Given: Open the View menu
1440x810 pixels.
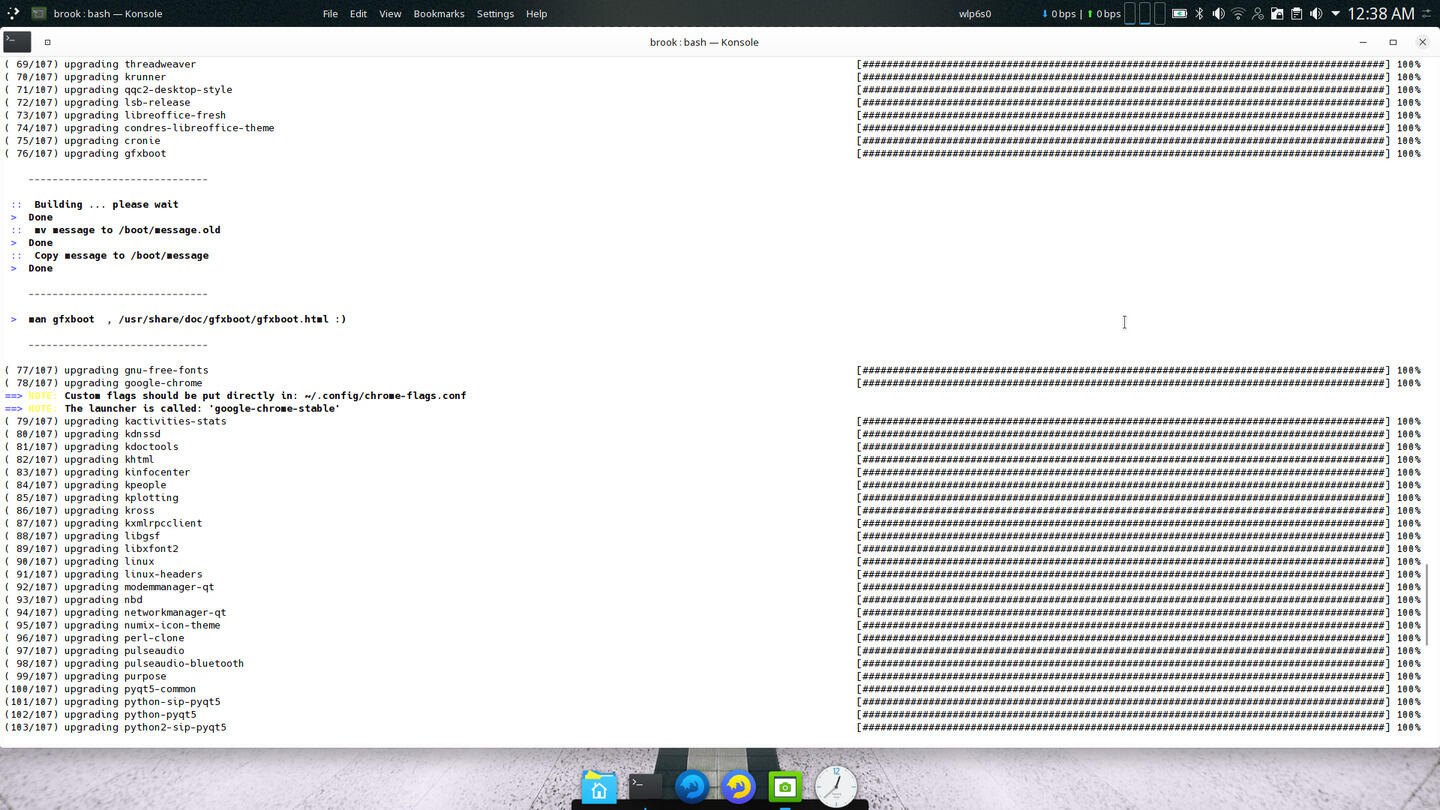Looking at the screenshot, I should pyautogui.click(x=390, y=14).
